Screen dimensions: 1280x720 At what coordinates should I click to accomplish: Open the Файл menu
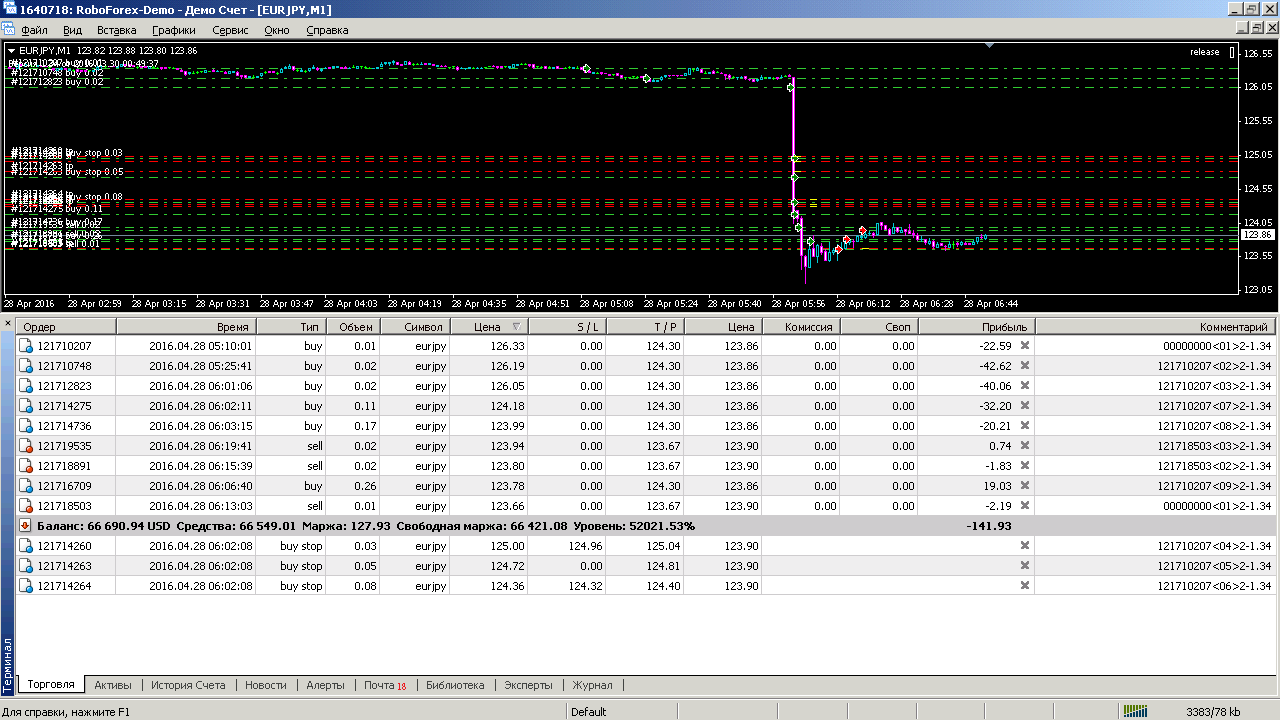point(34,30)
